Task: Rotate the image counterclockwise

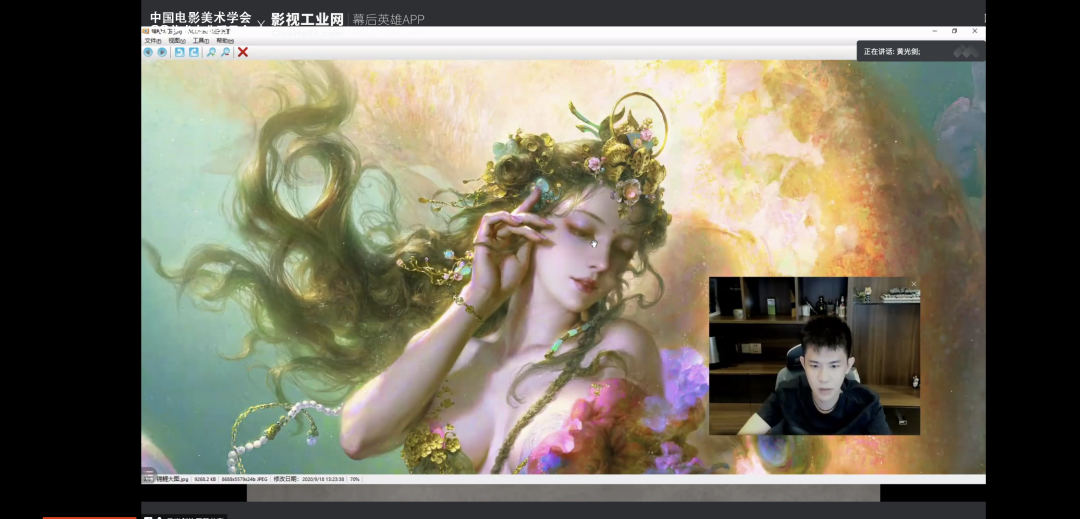Action: [179, 52]
